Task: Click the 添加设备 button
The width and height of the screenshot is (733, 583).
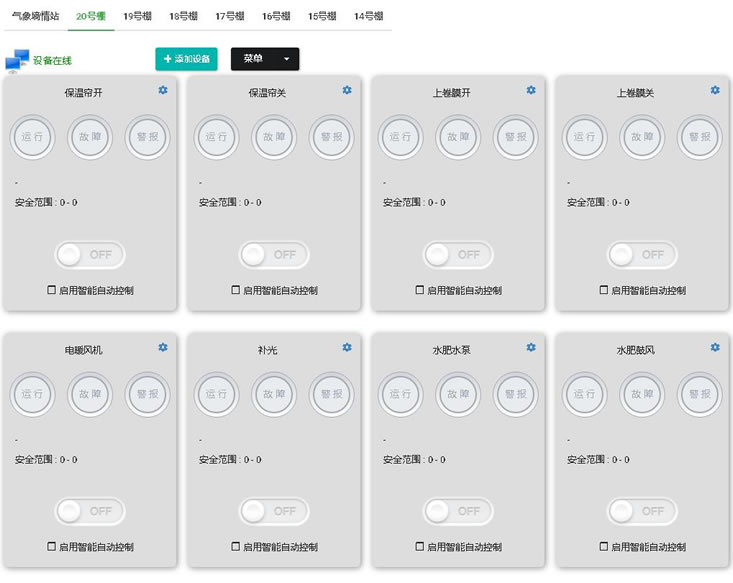Action: pyautogui.click(x=186, y=59)
